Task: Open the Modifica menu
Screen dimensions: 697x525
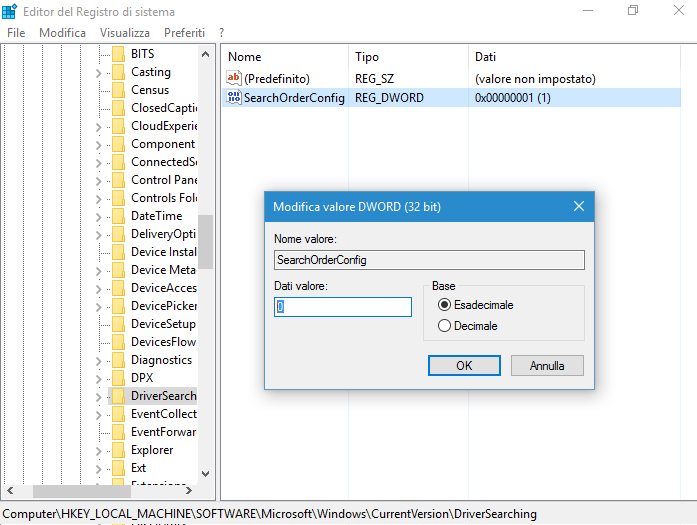Action: point(62,33)
